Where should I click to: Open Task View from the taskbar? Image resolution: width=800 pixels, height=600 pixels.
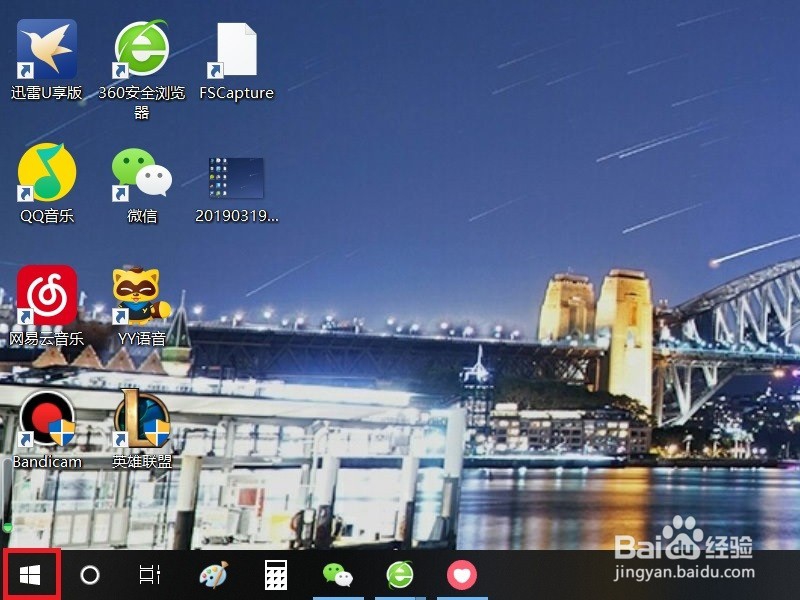coord(150,575)
